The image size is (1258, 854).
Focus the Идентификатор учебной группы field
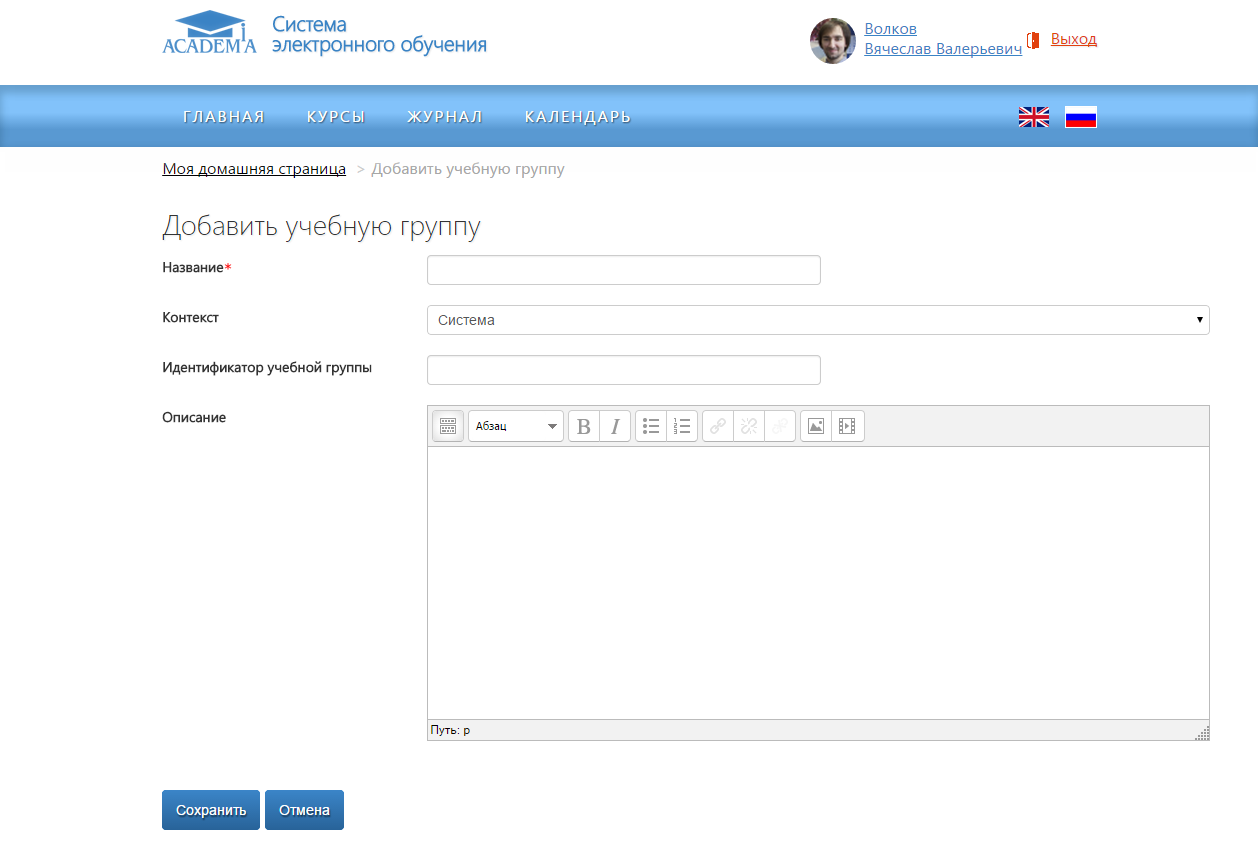[623, 370]
